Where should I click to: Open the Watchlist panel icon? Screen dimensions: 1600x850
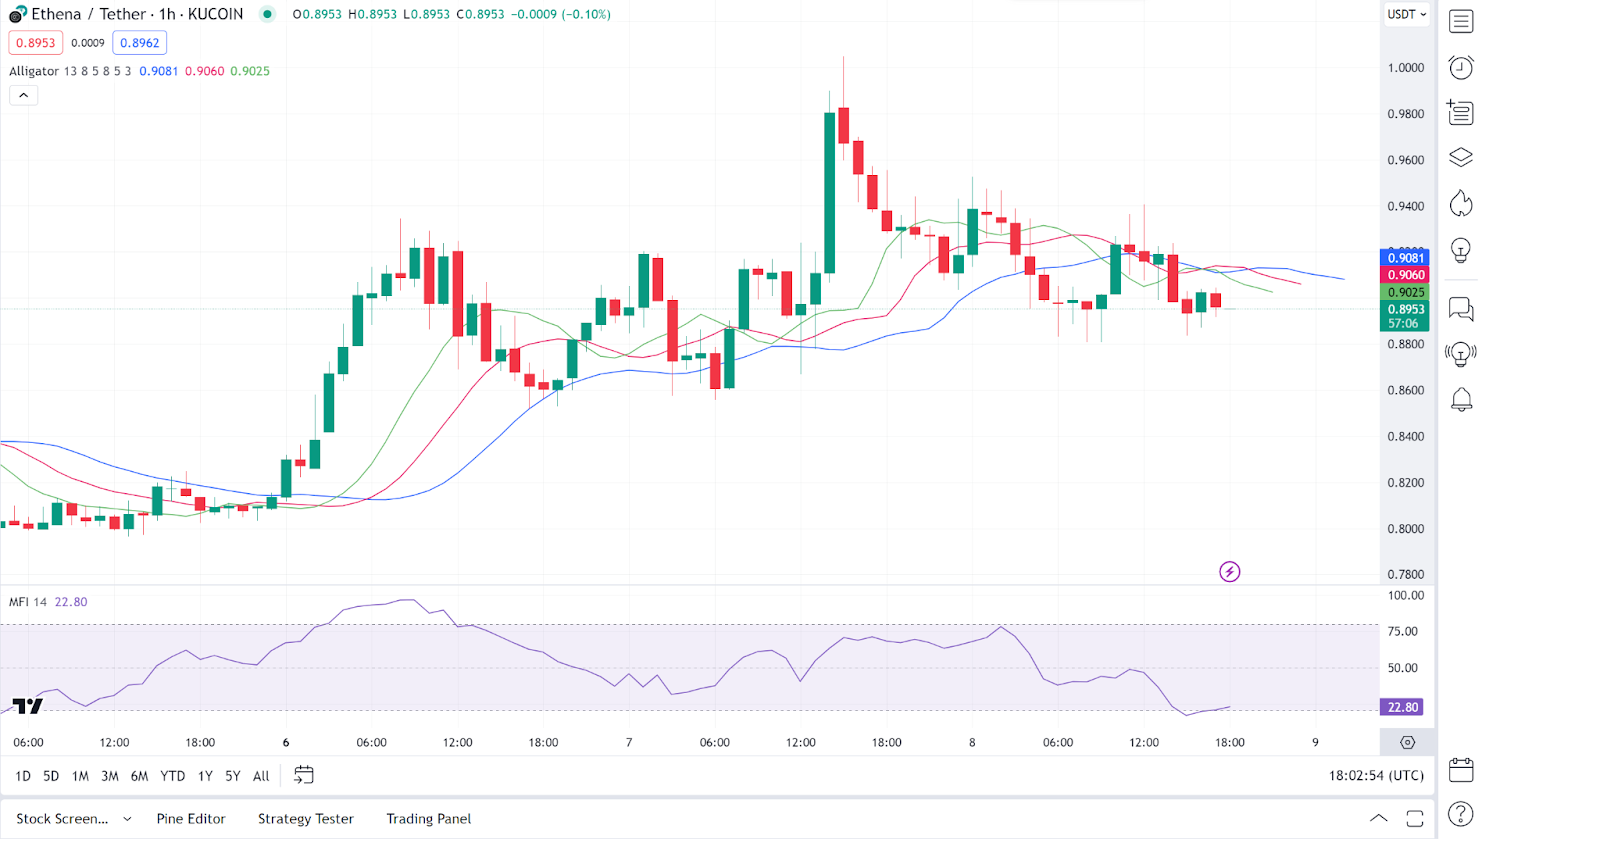(1461, 21)
